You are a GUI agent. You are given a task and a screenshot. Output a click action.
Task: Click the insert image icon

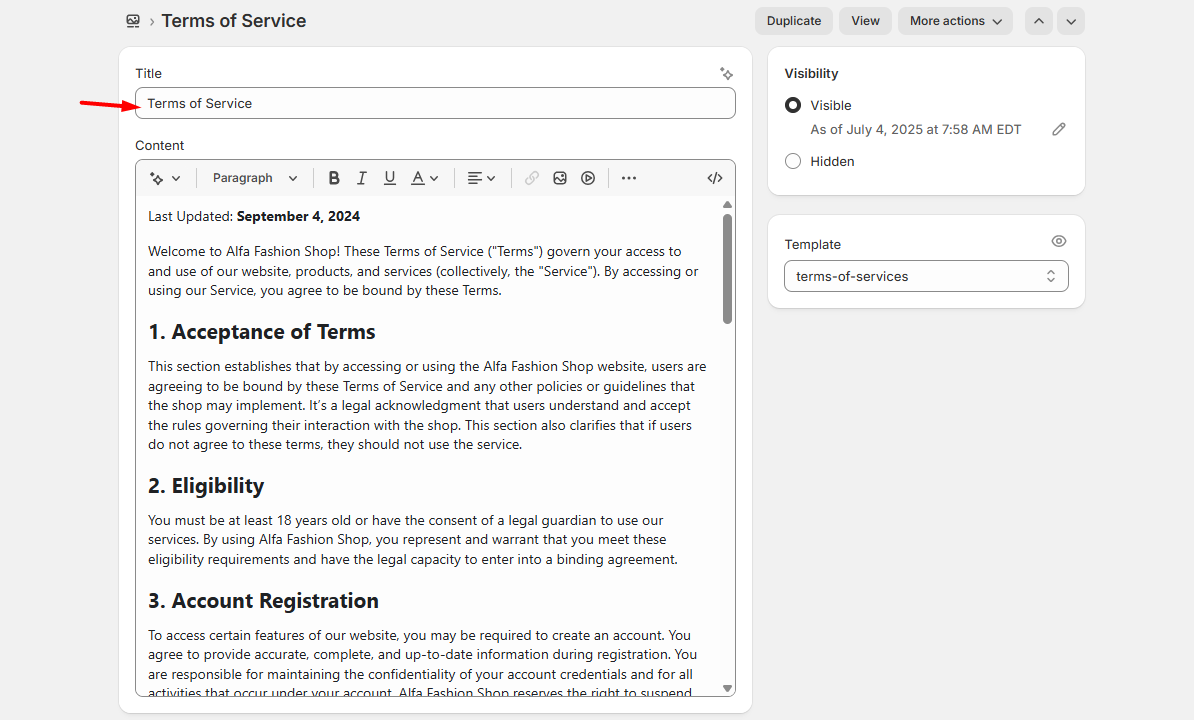pyautogui.click(x=560, y=178)
